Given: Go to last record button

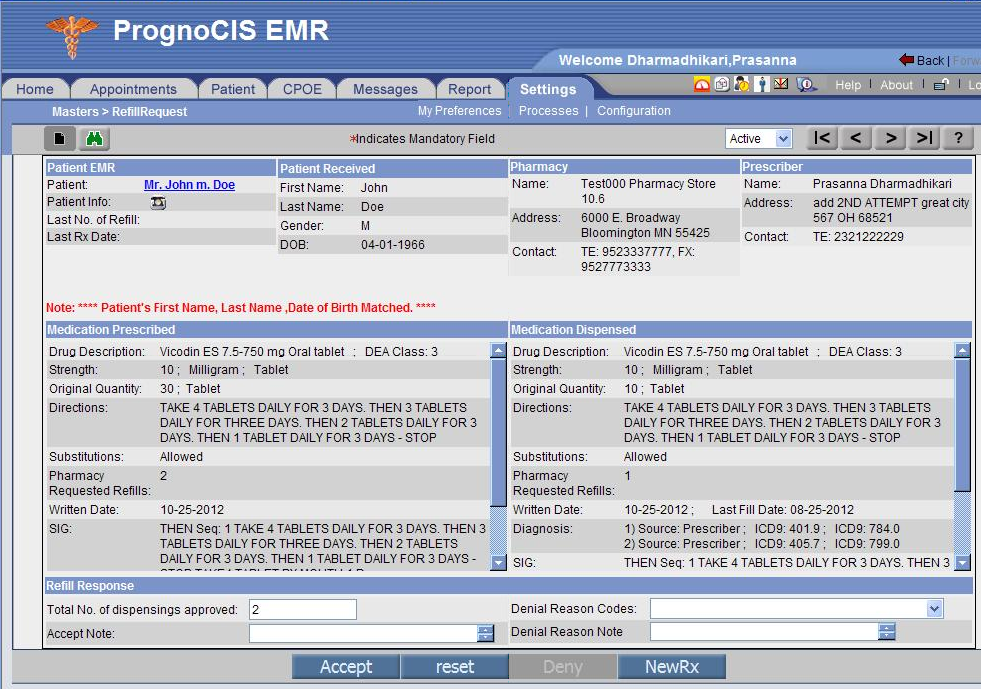Looking at the screenshot, I should point(925,138).
